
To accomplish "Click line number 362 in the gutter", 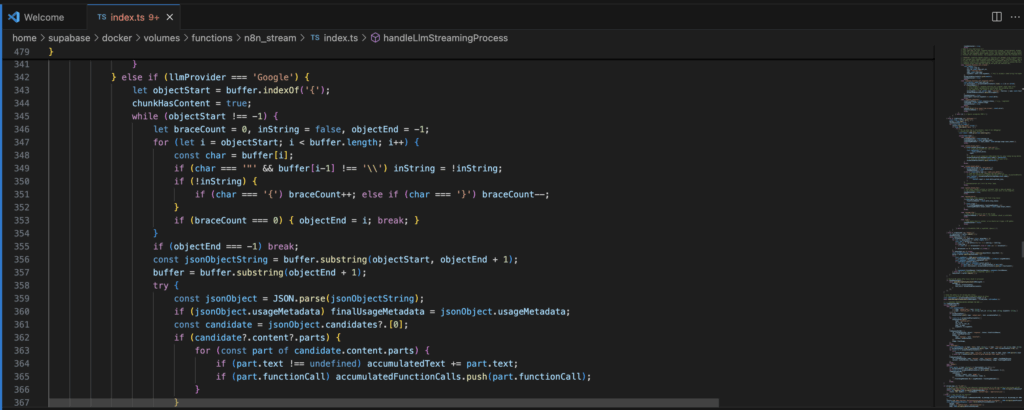I will coord(21,337).
